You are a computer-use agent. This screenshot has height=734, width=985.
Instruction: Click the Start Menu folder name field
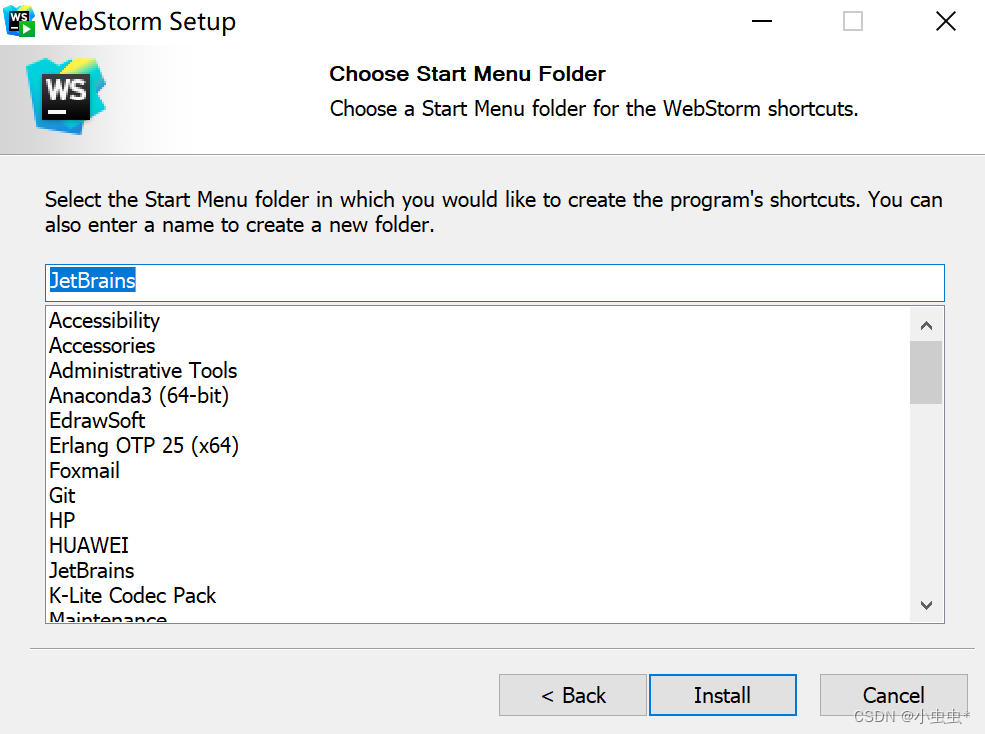tap(494, 283)
